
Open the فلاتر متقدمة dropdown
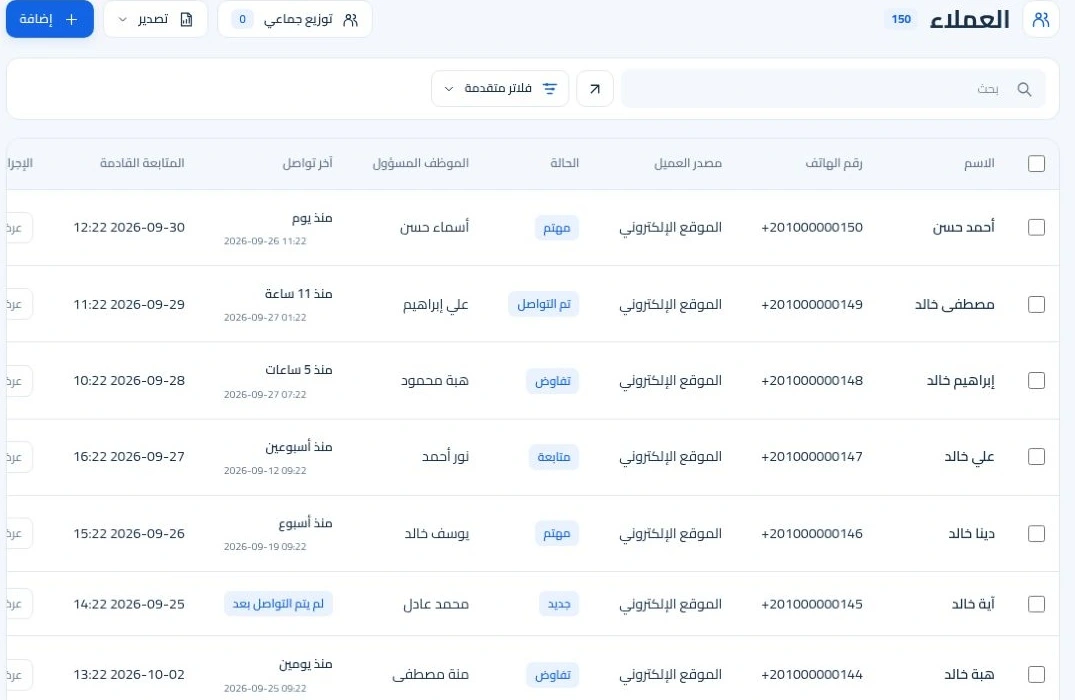point(500,88)
